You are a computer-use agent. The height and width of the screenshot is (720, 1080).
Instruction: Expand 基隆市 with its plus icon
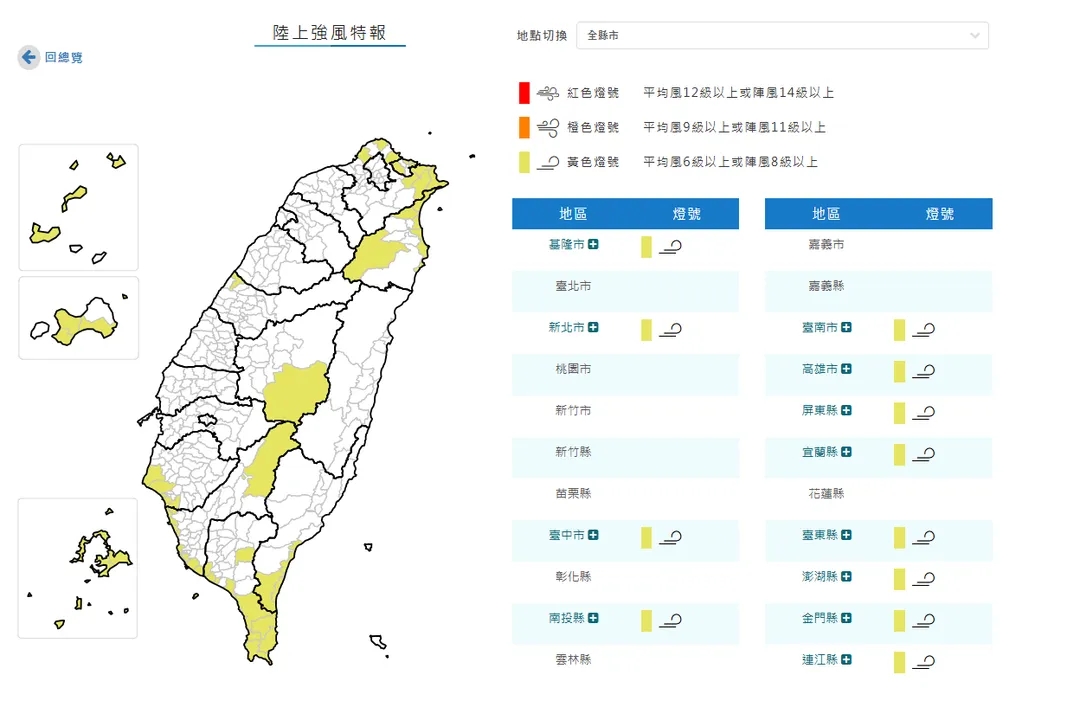593,245
